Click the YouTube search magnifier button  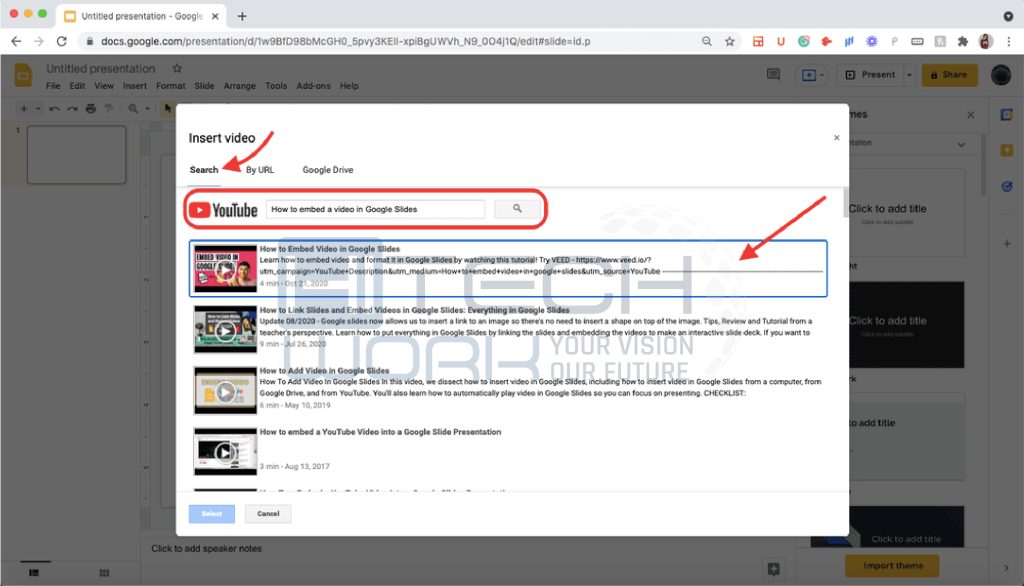coord(517,208)
